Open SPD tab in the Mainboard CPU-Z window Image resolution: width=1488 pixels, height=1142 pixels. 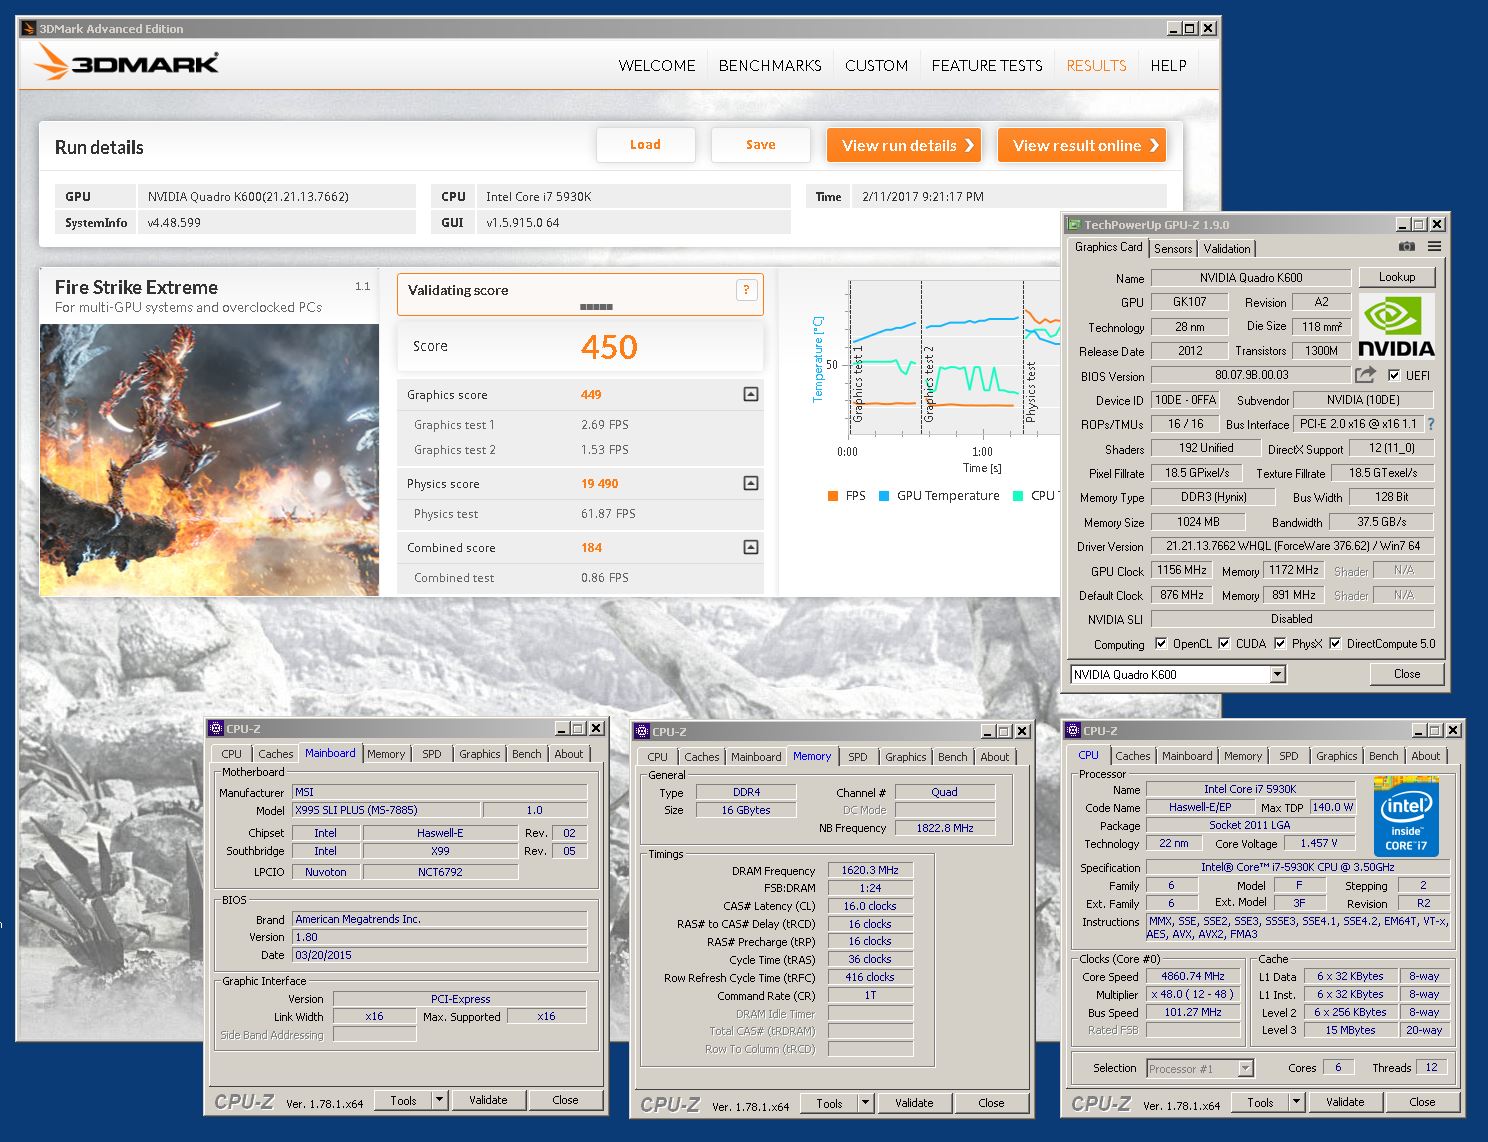(432, 754)
